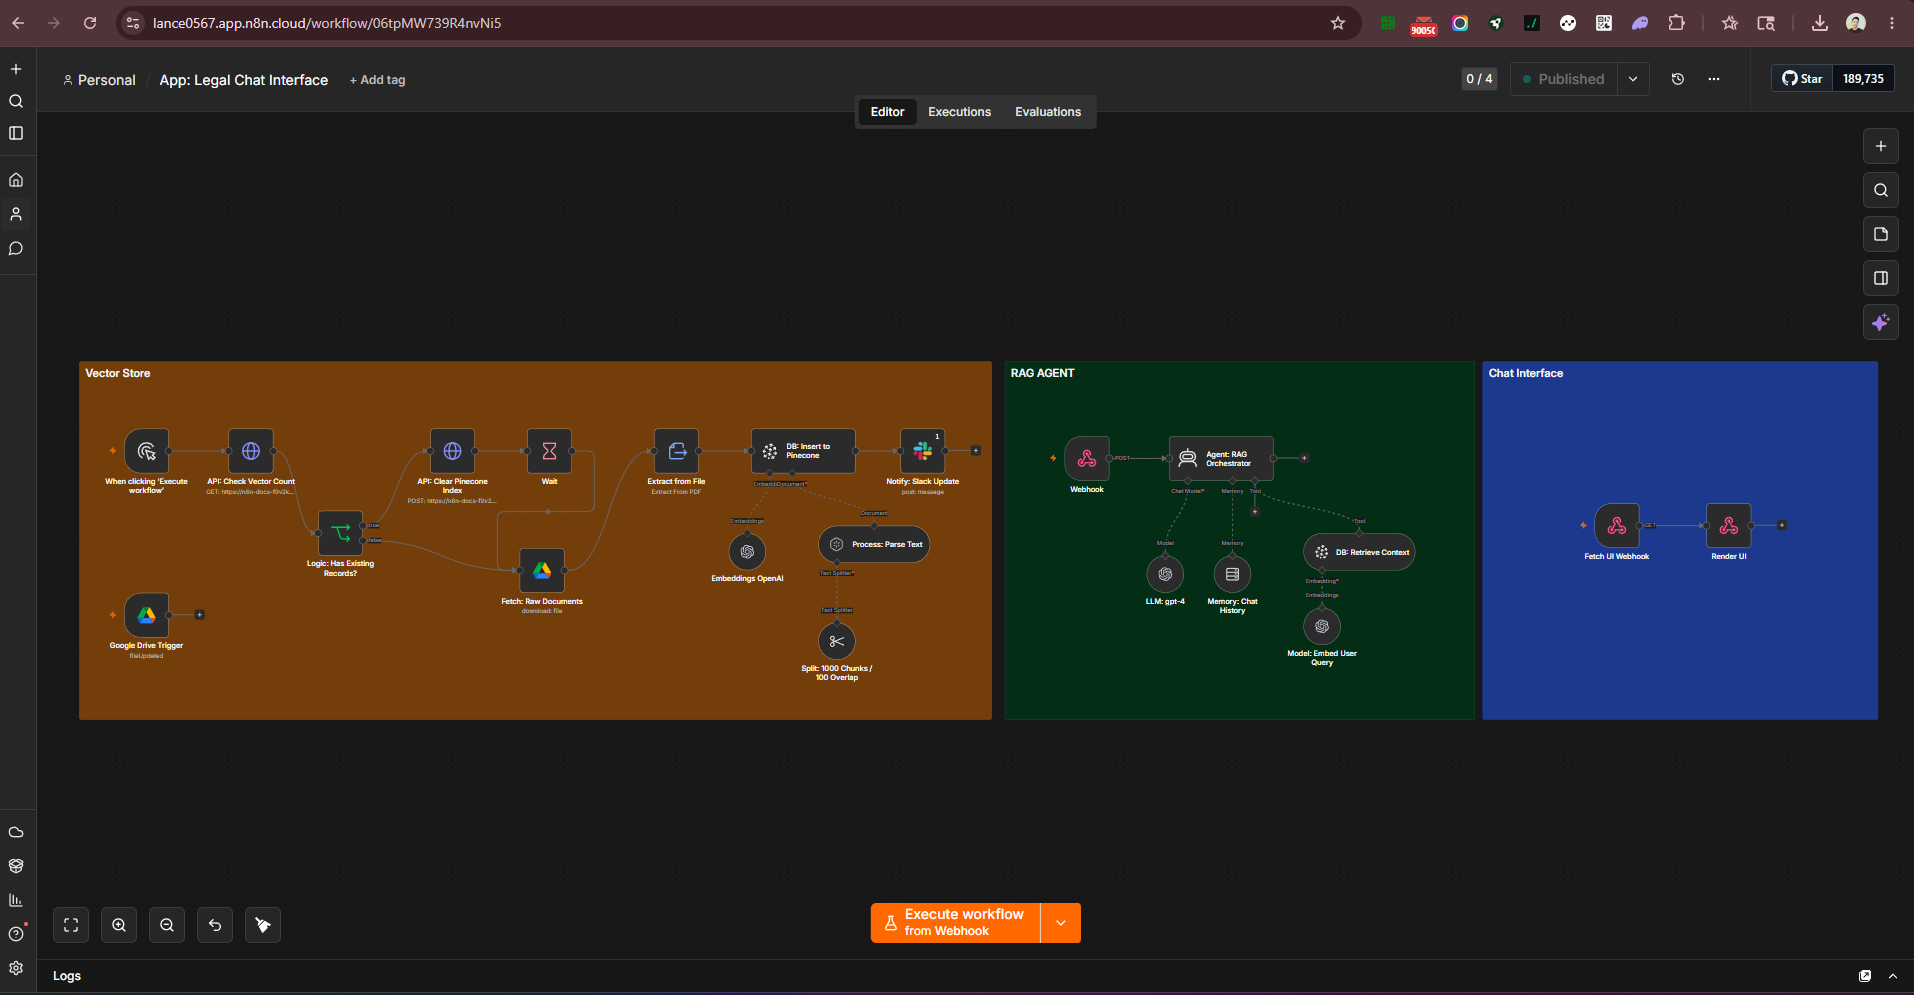The width and height of the screenshot is (1914, 995).
Task: Click Execute workflow from Webhook button
Action: [955, 923]
